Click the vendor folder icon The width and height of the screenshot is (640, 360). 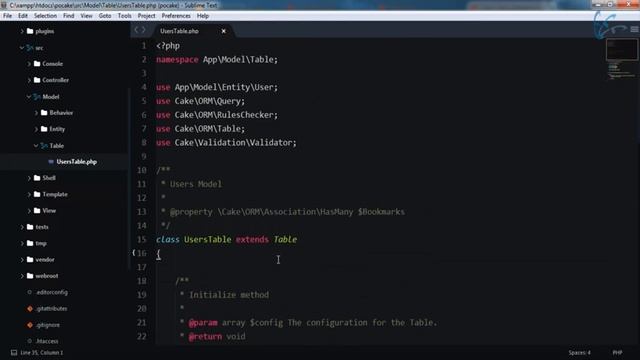pos(30,260)
